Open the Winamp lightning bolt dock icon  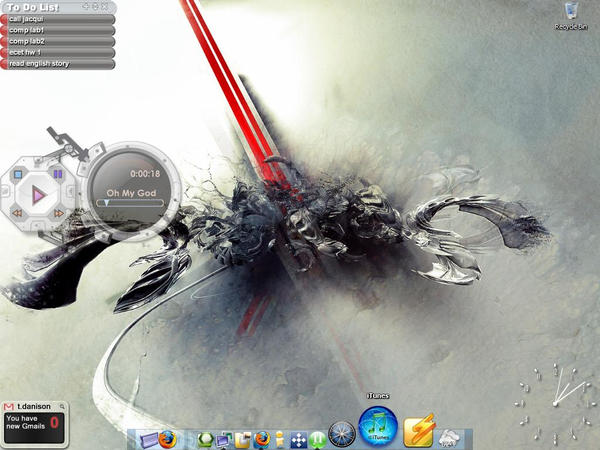419,432
